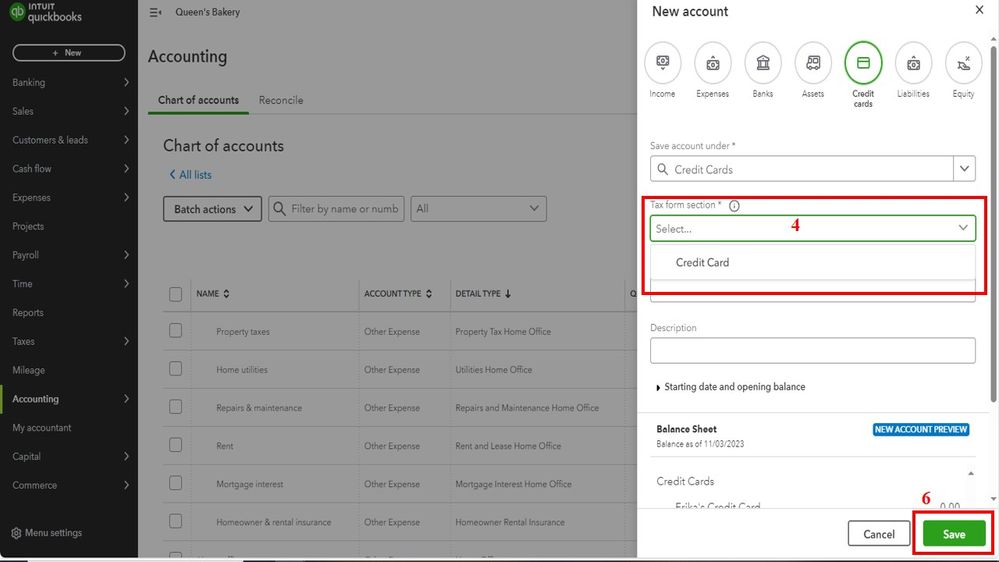This screenshot has height=562, width=999.
Task: Choose the Expenses account type icon
Action: [x=712, y=63]
